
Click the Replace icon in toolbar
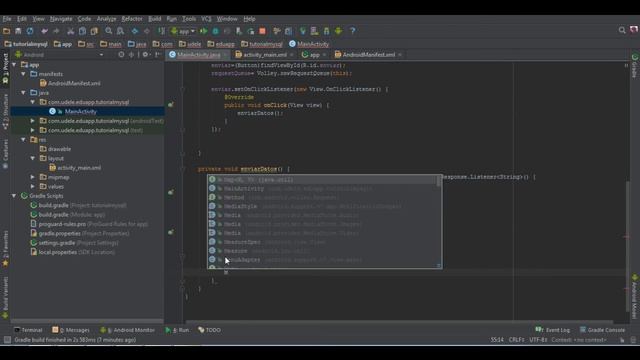click(120, 31)
